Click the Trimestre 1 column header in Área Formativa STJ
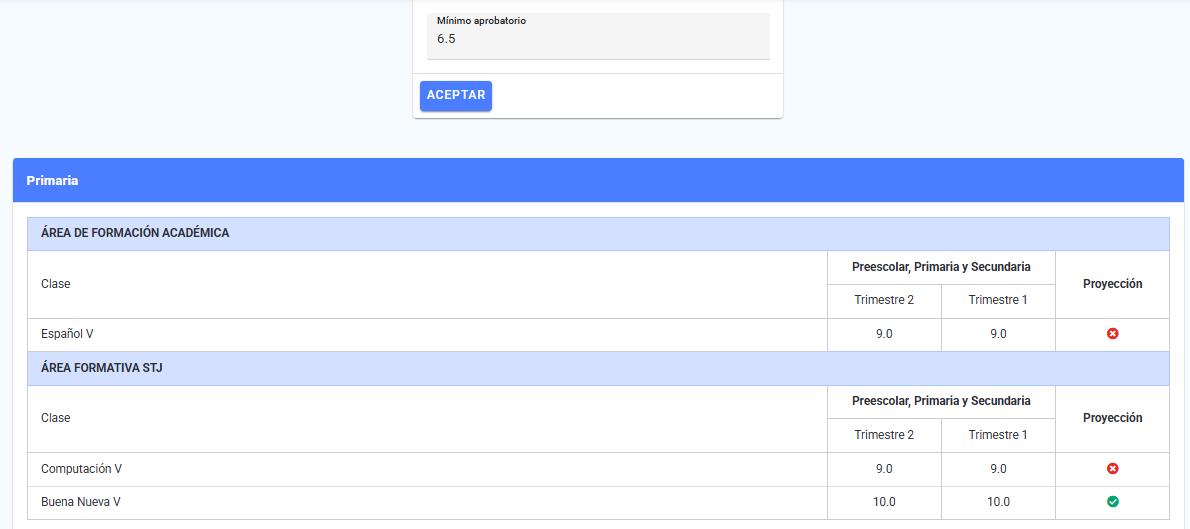Viewport: 1190px width, 529px height. pyautogui.click(x=998, y=435)
